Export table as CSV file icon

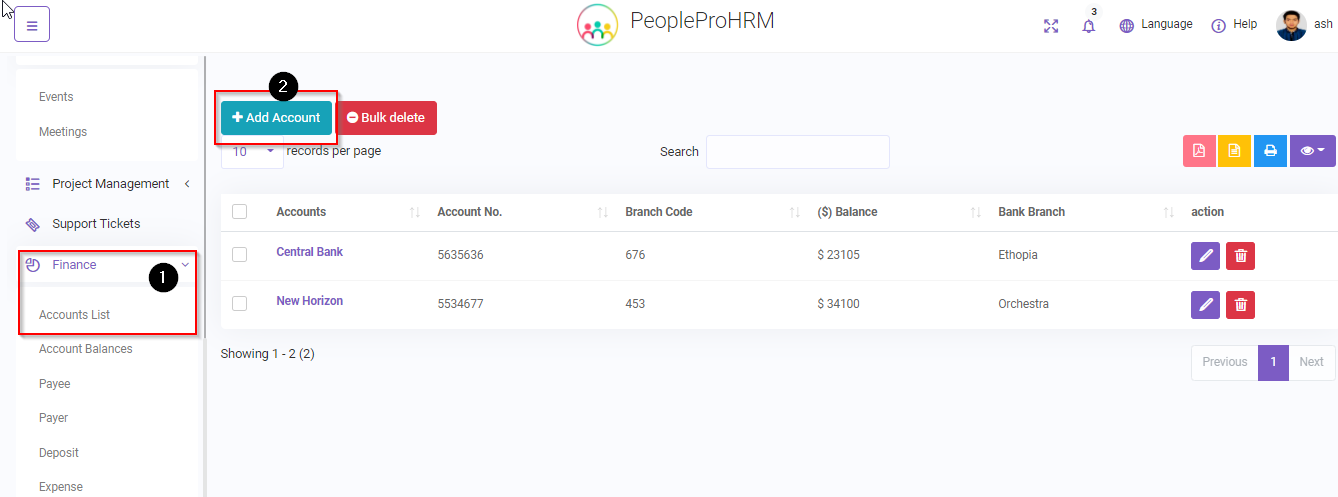(1234, 151)
